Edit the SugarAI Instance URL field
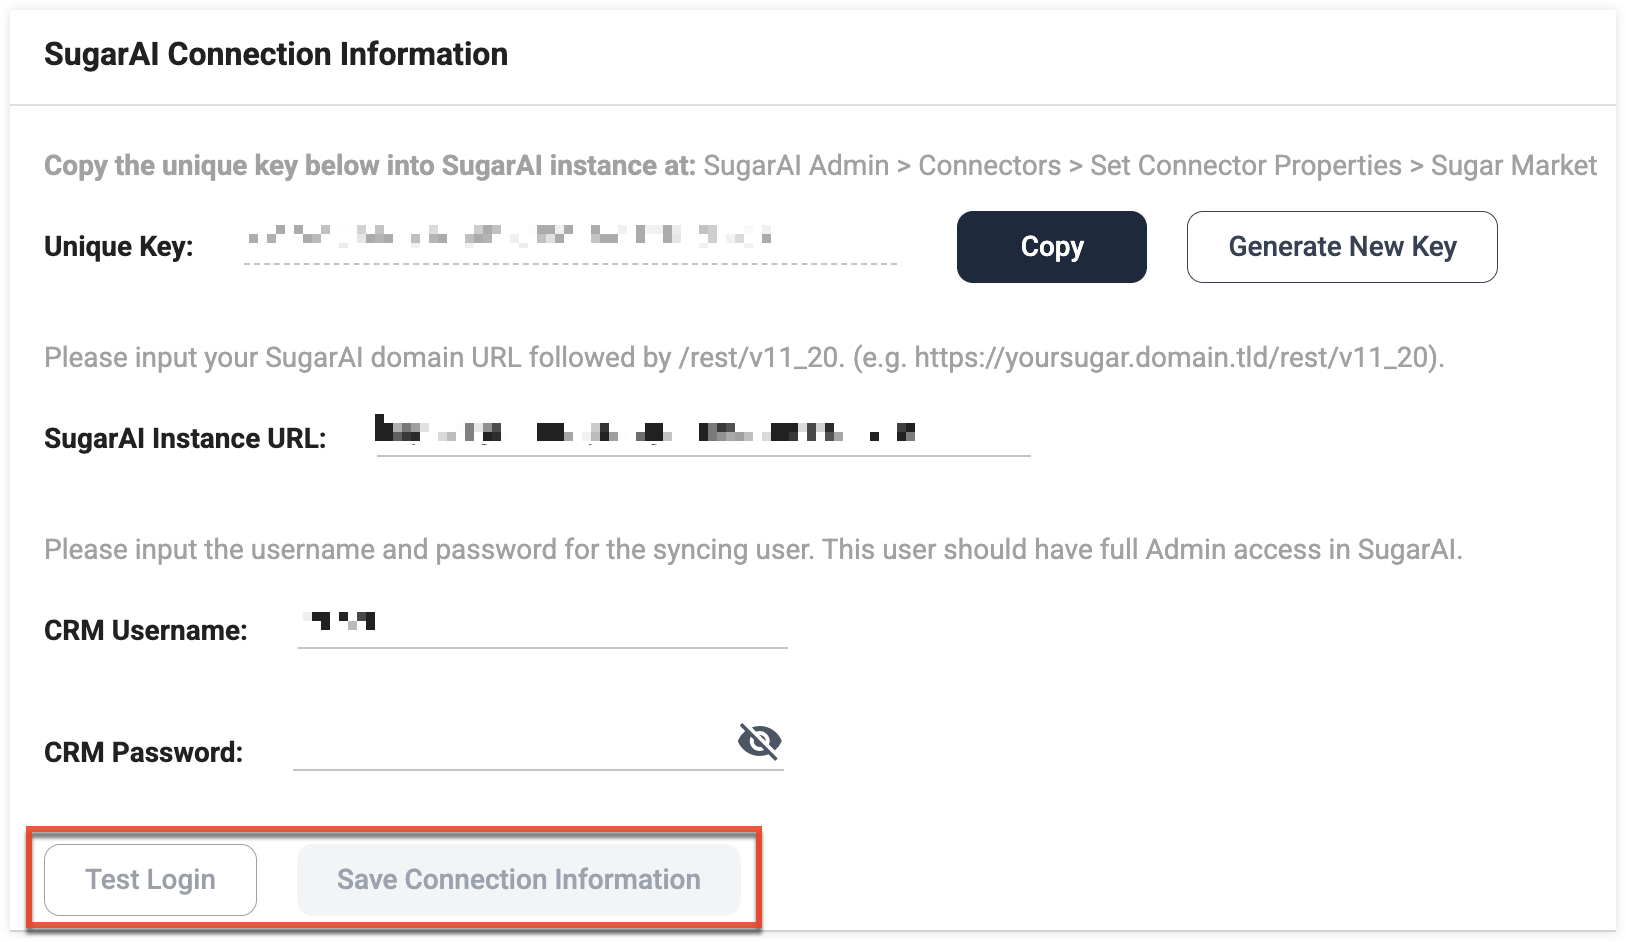Image resolution: width=1626 pixels, height=942 pixels. [703, 431]
